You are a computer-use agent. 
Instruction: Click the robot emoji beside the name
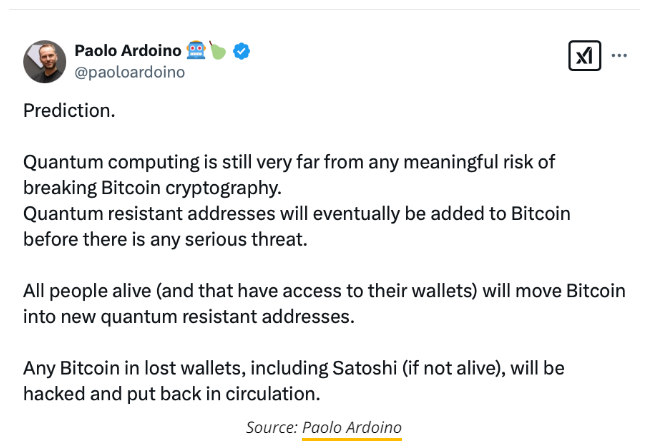(196, 50)
